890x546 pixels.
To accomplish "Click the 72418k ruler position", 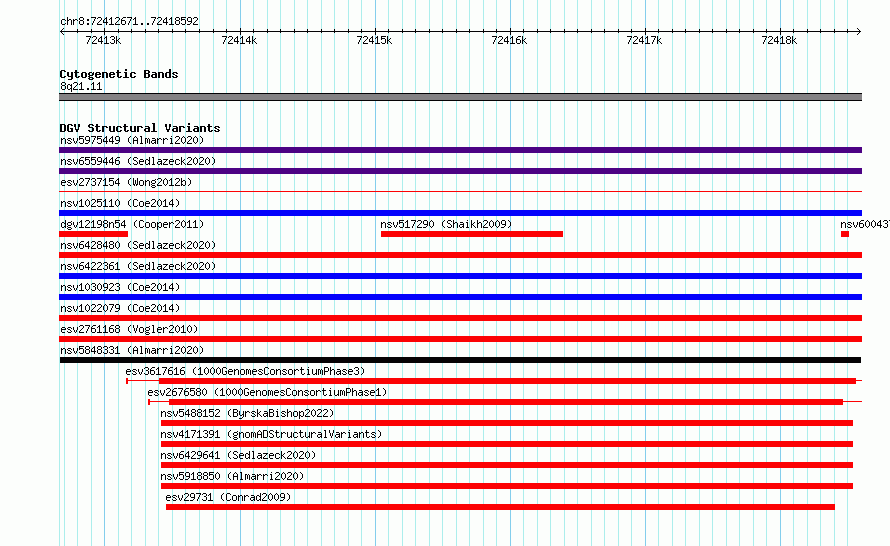I will point(779,40).
